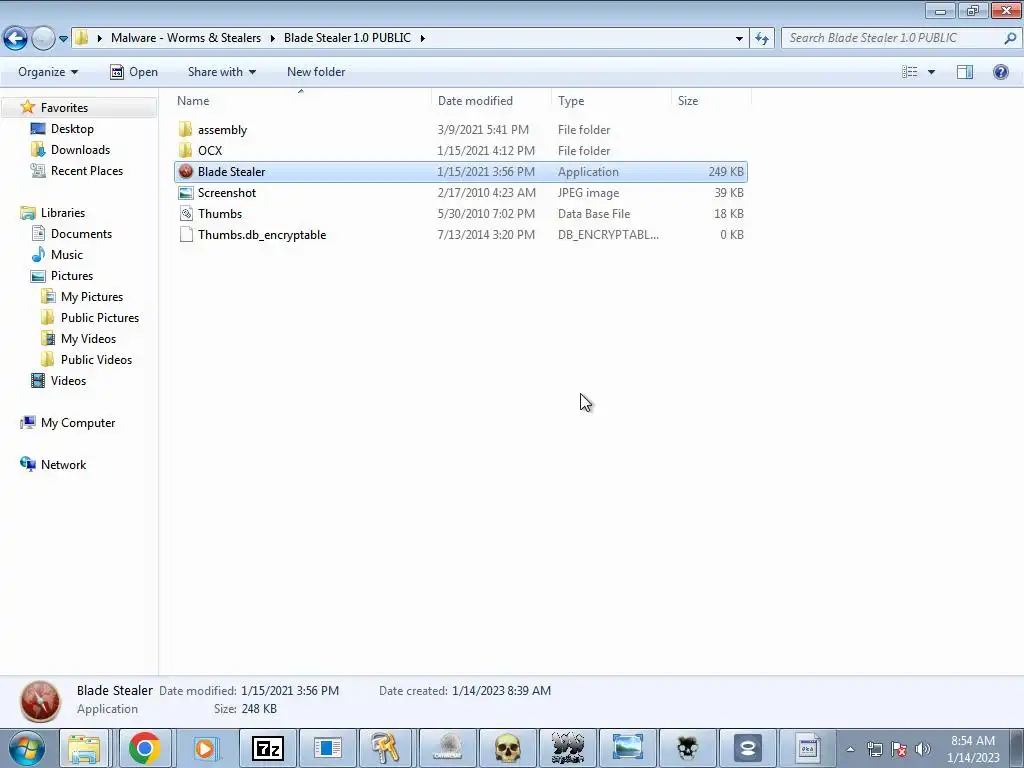Sort by Type column header

(x=611, y=101)
